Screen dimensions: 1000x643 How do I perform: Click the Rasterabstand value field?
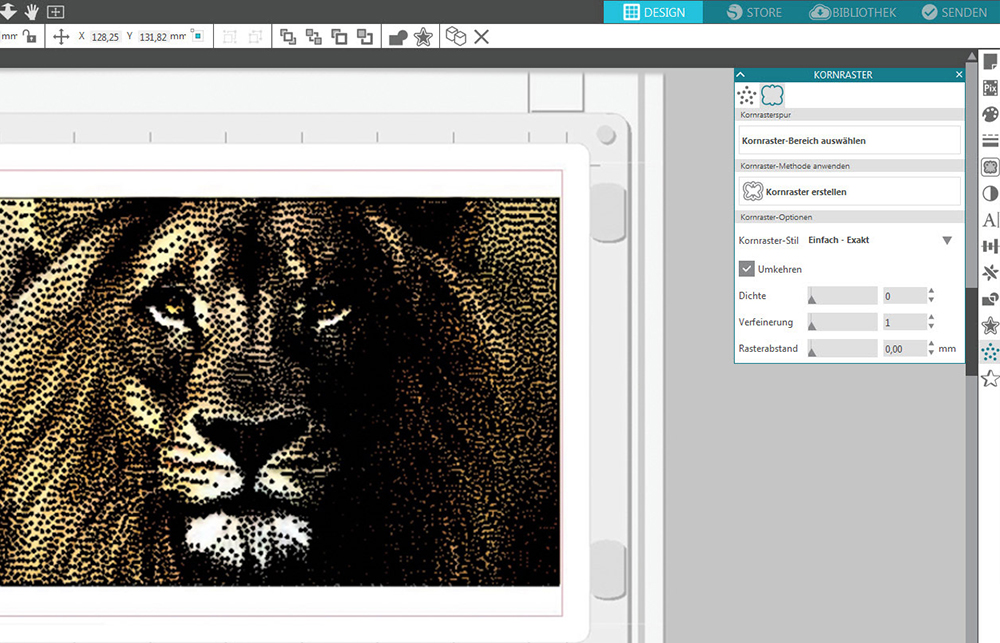tap(903, 349)
